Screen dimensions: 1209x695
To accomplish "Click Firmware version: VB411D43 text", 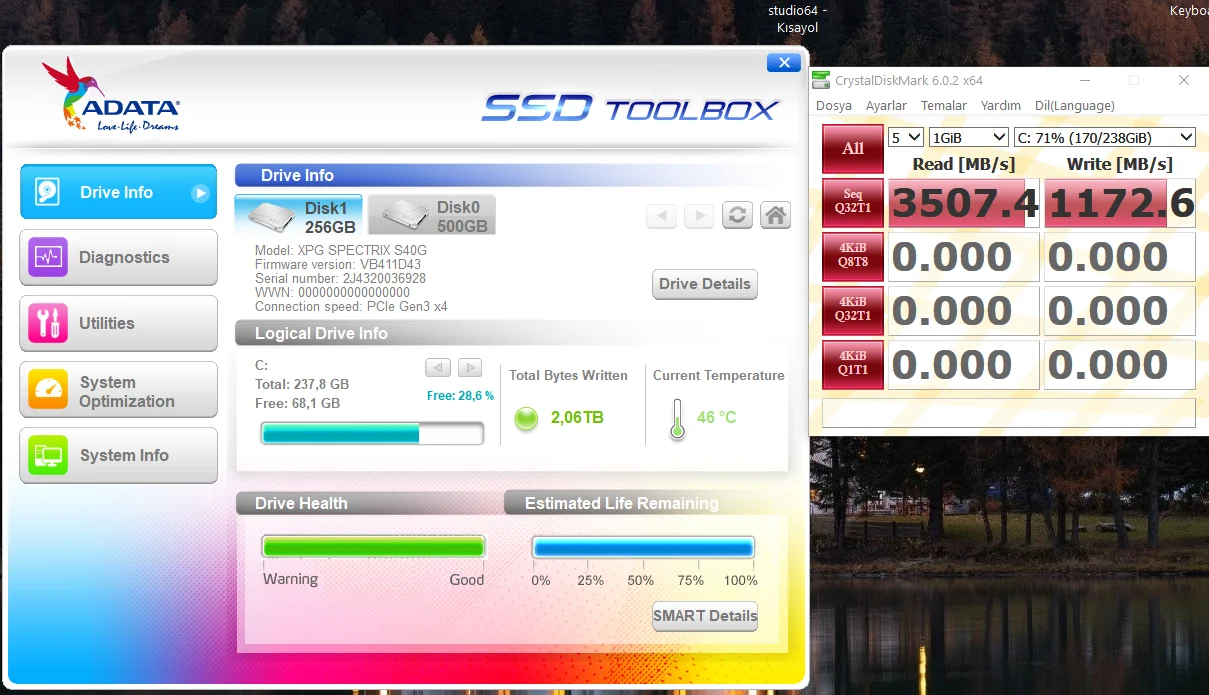I will coord(338,265).
